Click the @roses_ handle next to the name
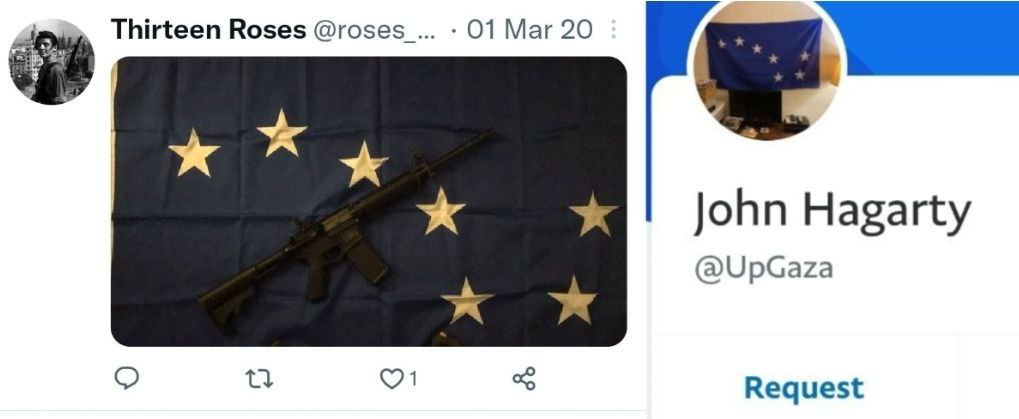This screenshot has width=1019, height=419. [x=374, y=30]
